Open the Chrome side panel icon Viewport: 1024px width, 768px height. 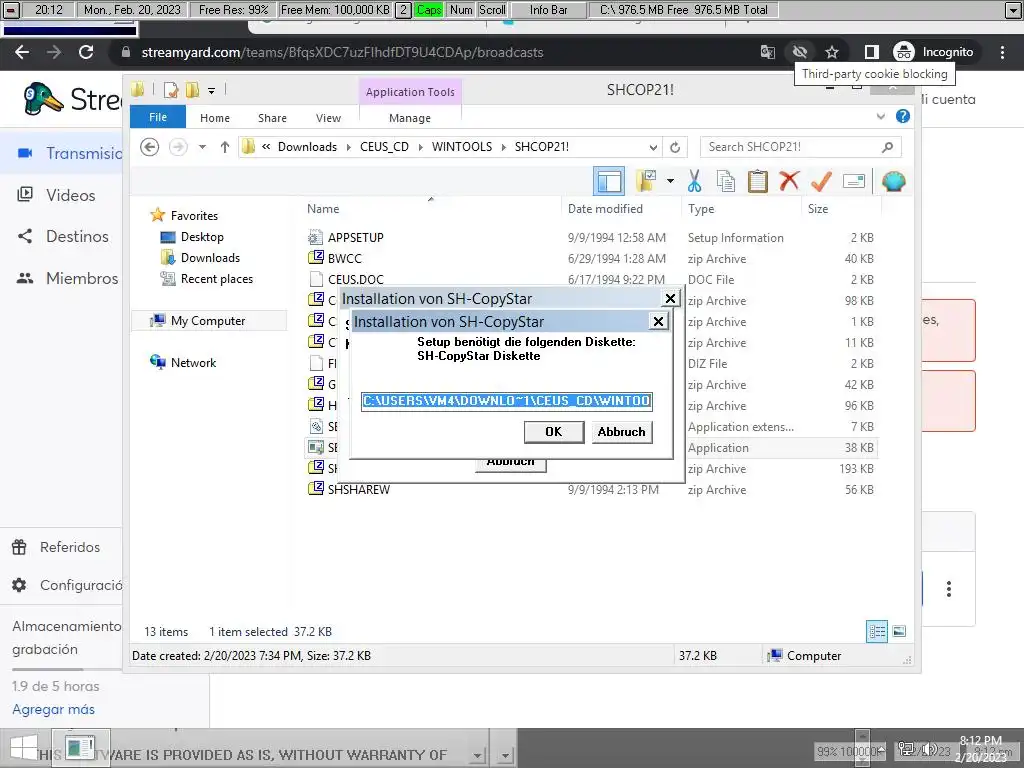click(x=871, y=52)
